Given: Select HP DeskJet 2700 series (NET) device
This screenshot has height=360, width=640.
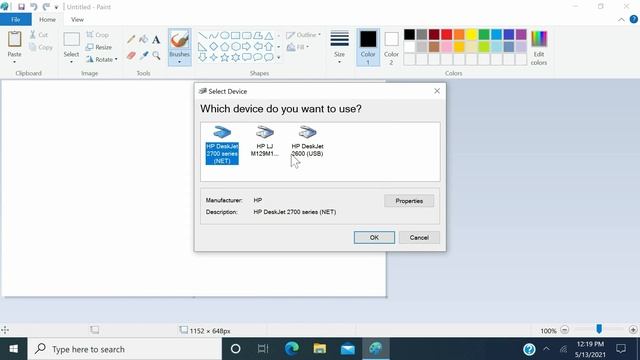Looking at the screenshot, I should [222, 145].
